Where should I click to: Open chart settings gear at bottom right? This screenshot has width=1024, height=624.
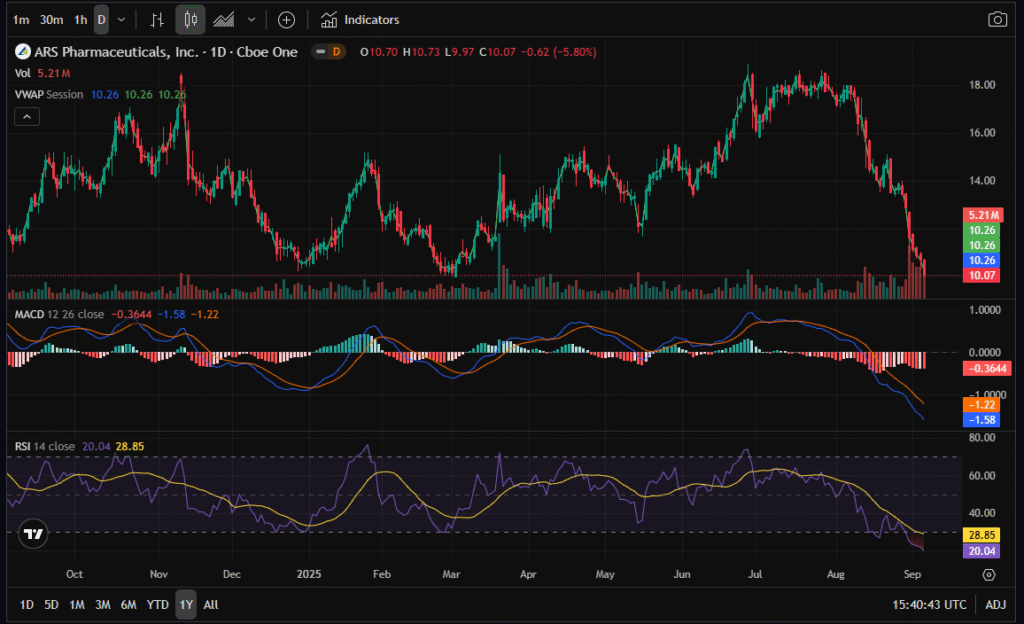point(989,574)
